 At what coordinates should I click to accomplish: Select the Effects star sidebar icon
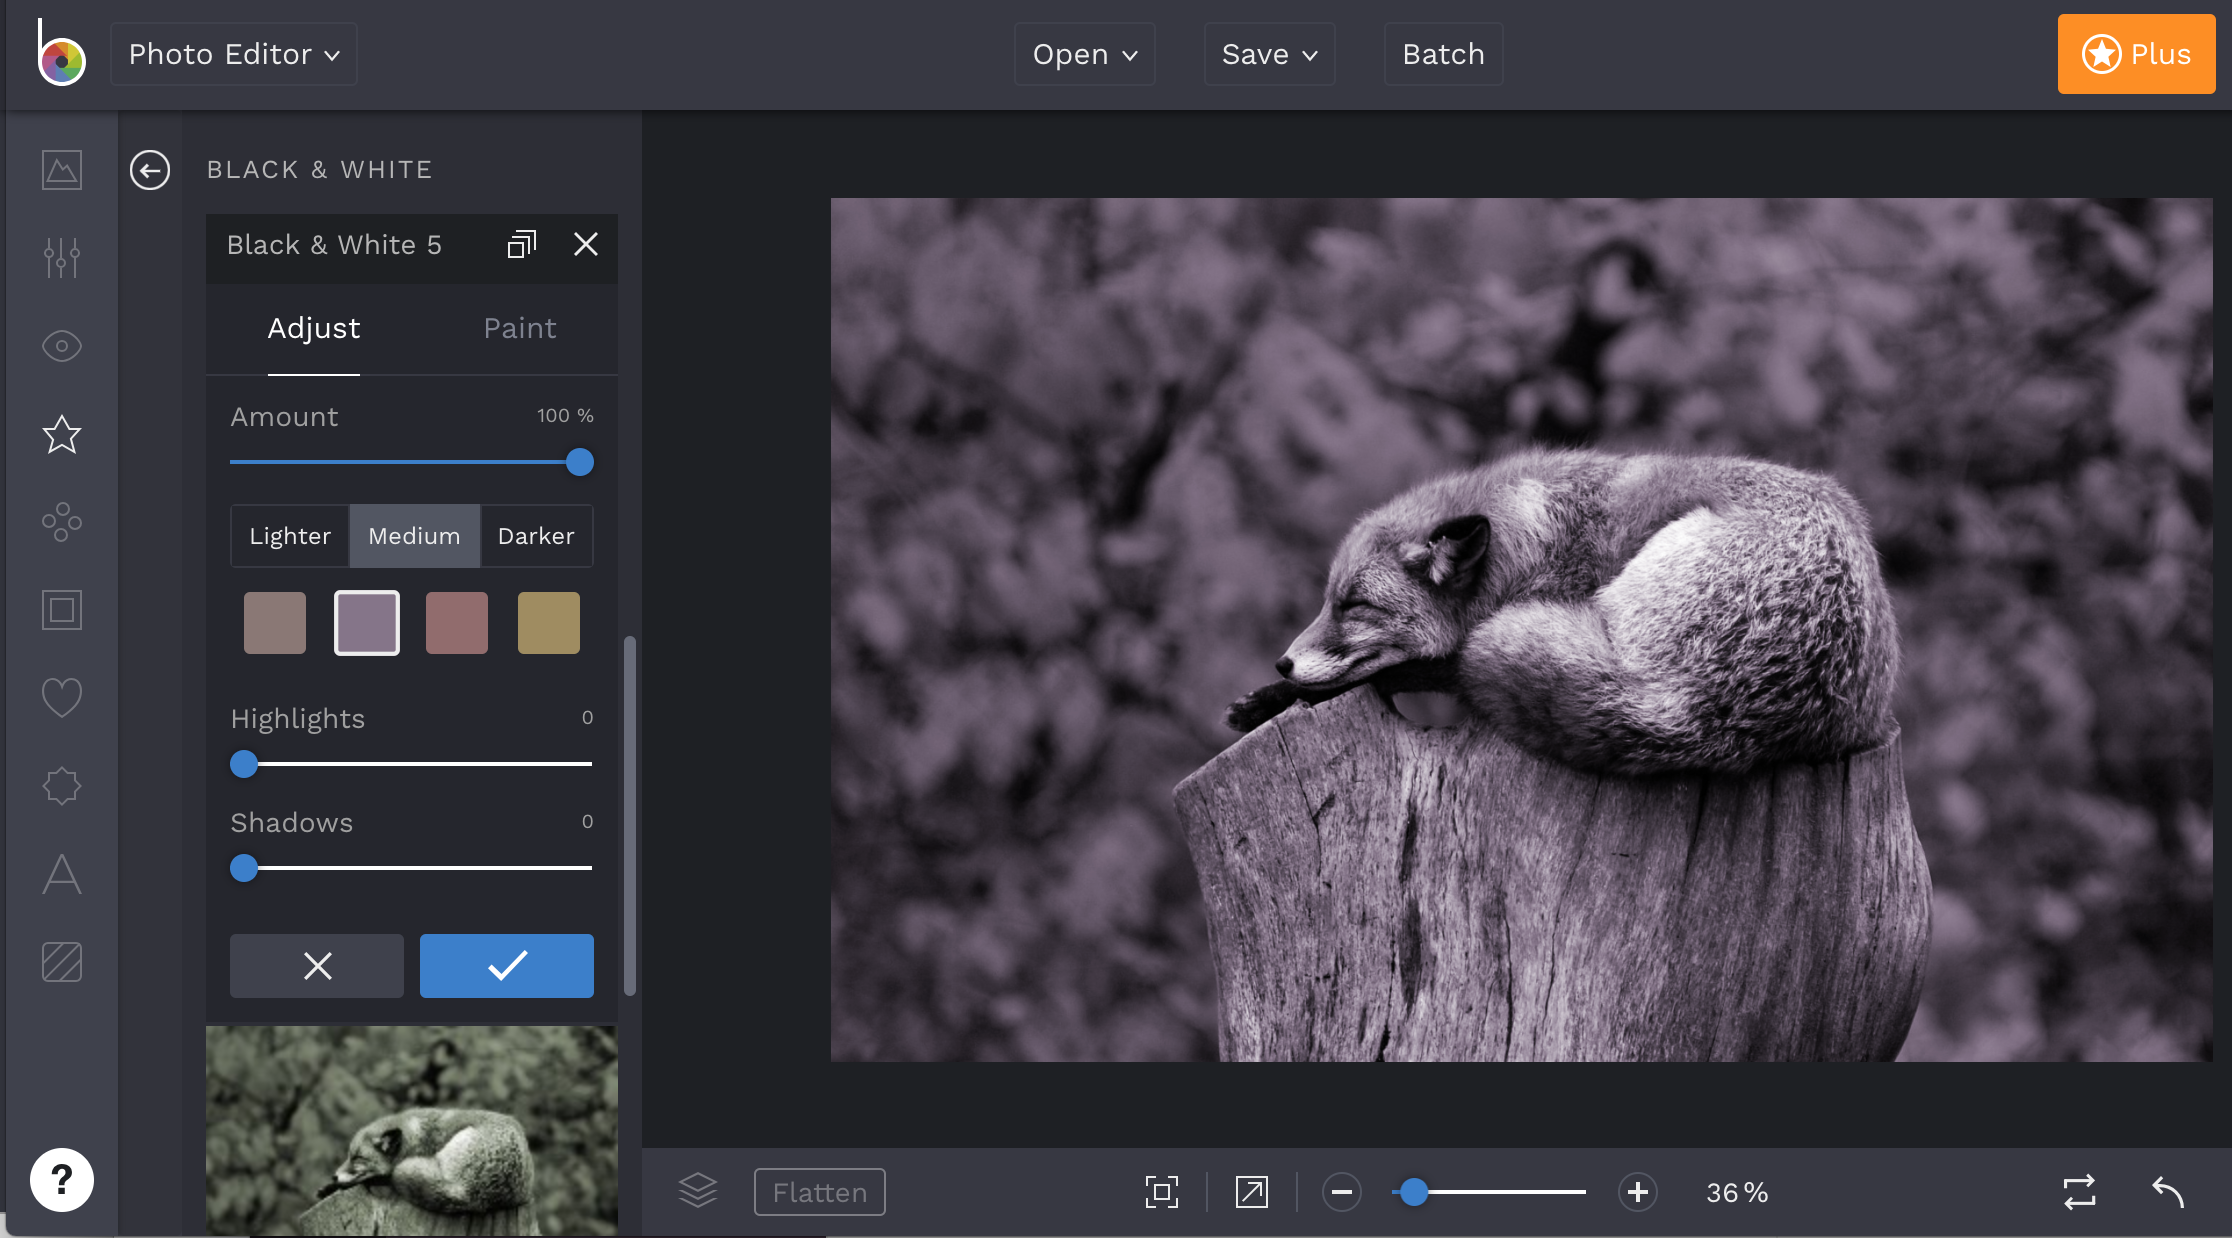pos(62,434)
